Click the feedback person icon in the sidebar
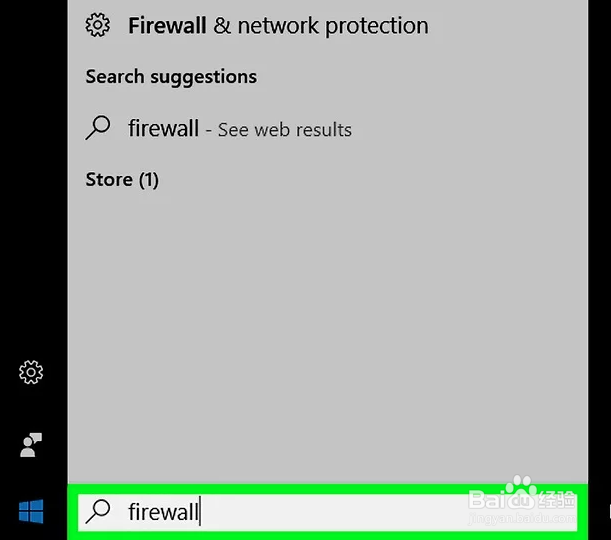Image resolution: width=611 pixels, height=540 pixels. (31, 445)
